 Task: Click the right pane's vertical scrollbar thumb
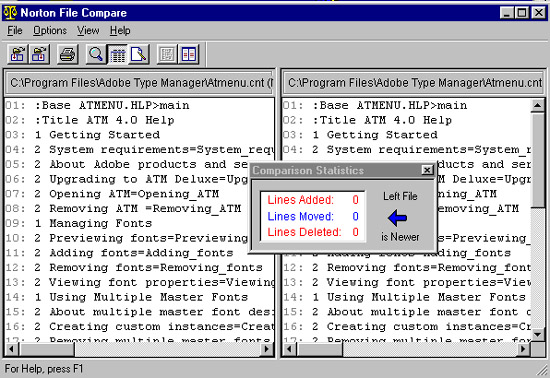click(537, 160)
